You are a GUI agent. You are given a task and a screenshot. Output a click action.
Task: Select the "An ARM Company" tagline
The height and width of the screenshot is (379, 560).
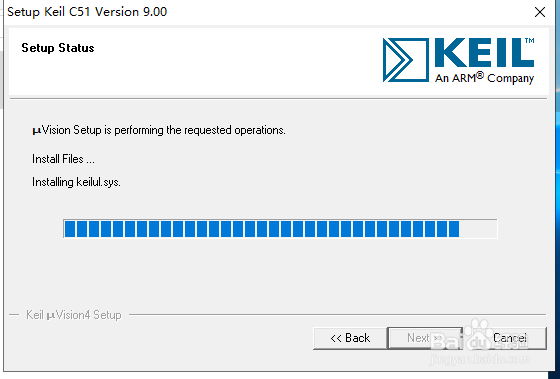484,78
